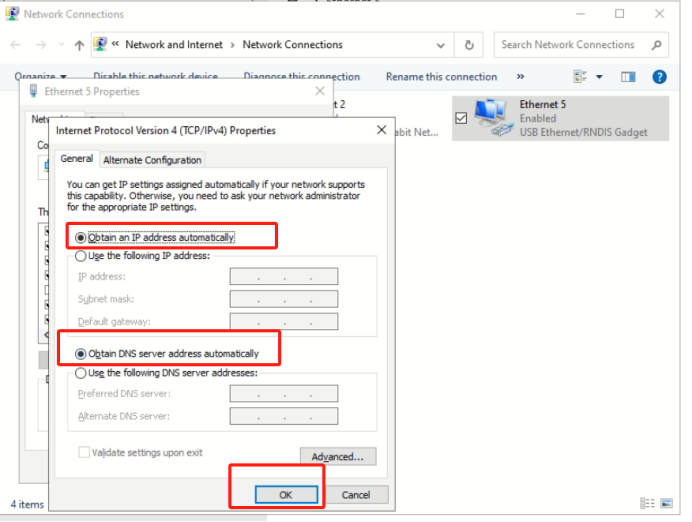Show more toolbar commands chevron

[520, 77]
